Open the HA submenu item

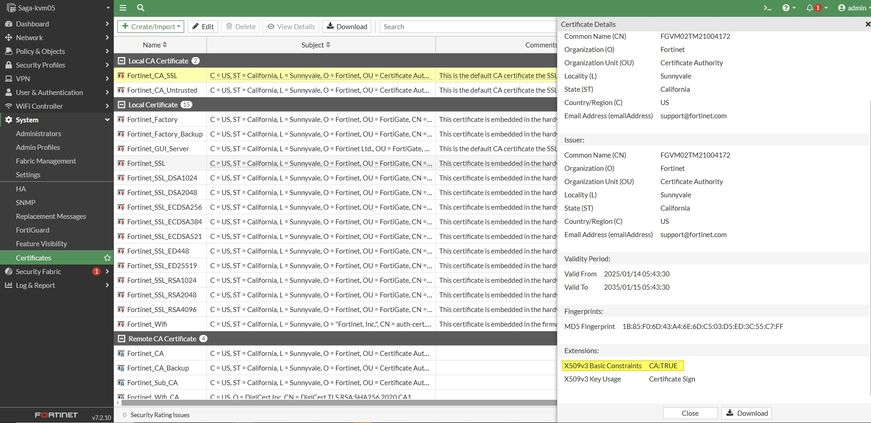pyautogui.click(x=21, y=189)
